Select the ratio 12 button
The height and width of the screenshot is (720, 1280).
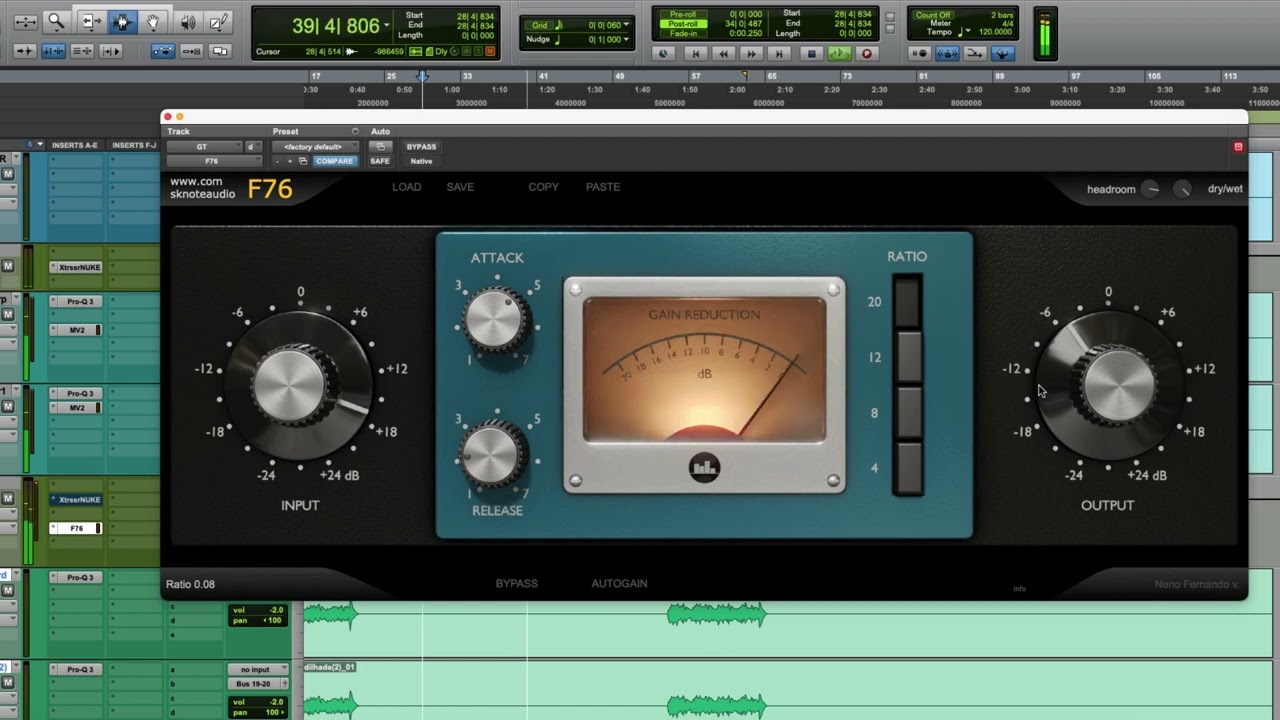pos(908,357)
